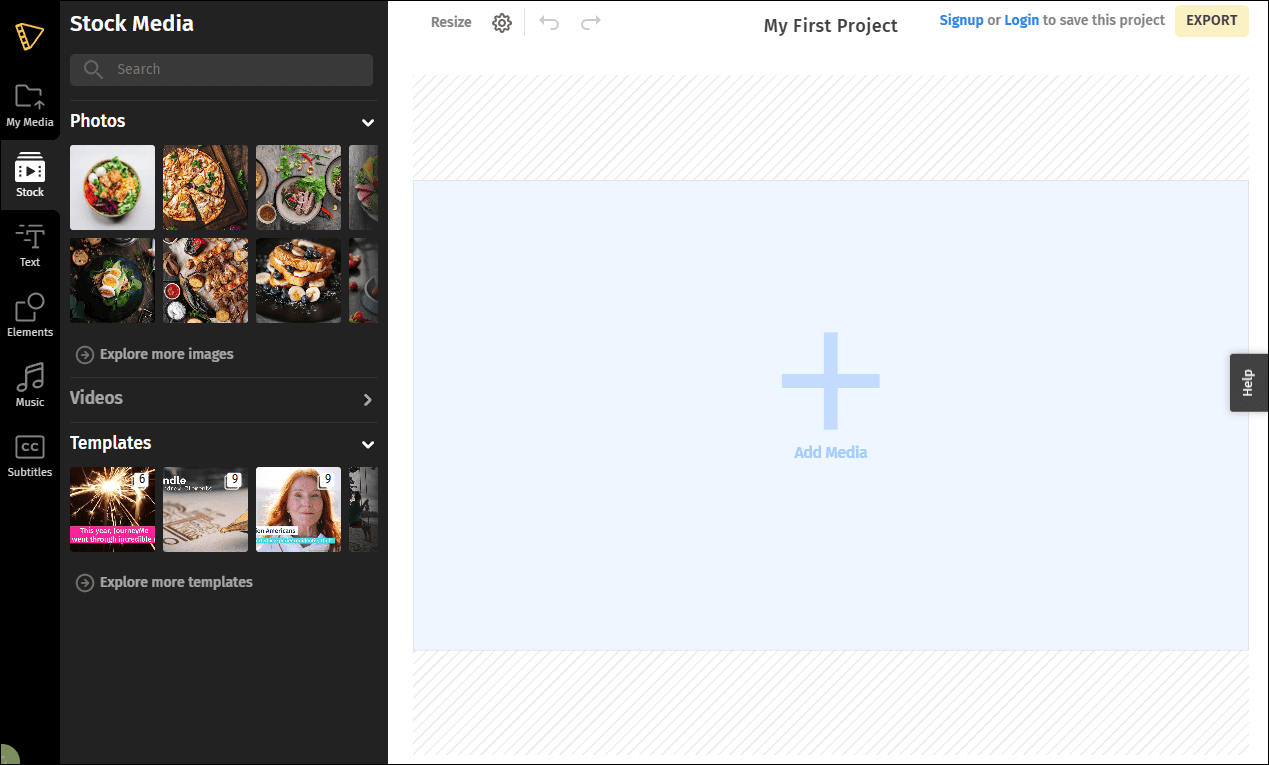Image resolution: width=1269 pixels, height=765 pixels.
Task: Expand the Videos section
Action: pos(367,398)
